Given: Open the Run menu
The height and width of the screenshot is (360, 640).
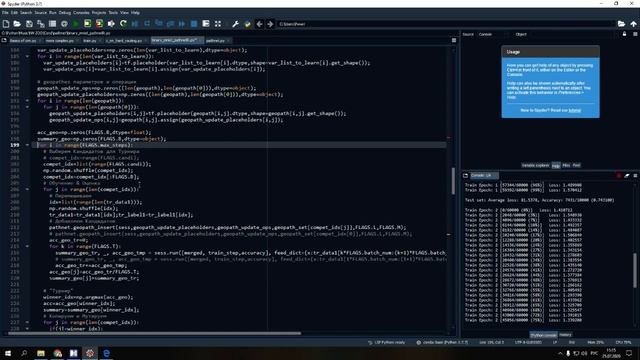Looking at the screenshot, I should pyautogui.click(x=53, y=13).
